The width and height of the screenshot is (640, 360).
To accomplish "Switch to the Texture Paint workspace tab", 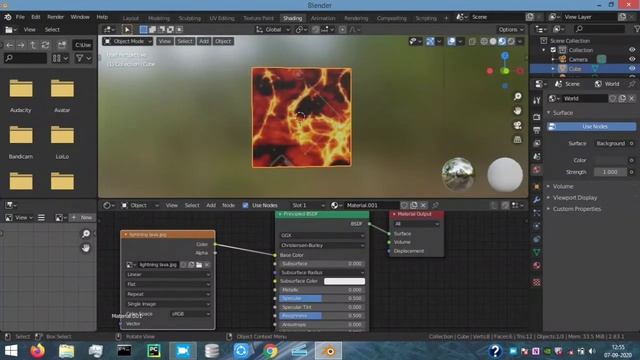I will tap(258, 18).
